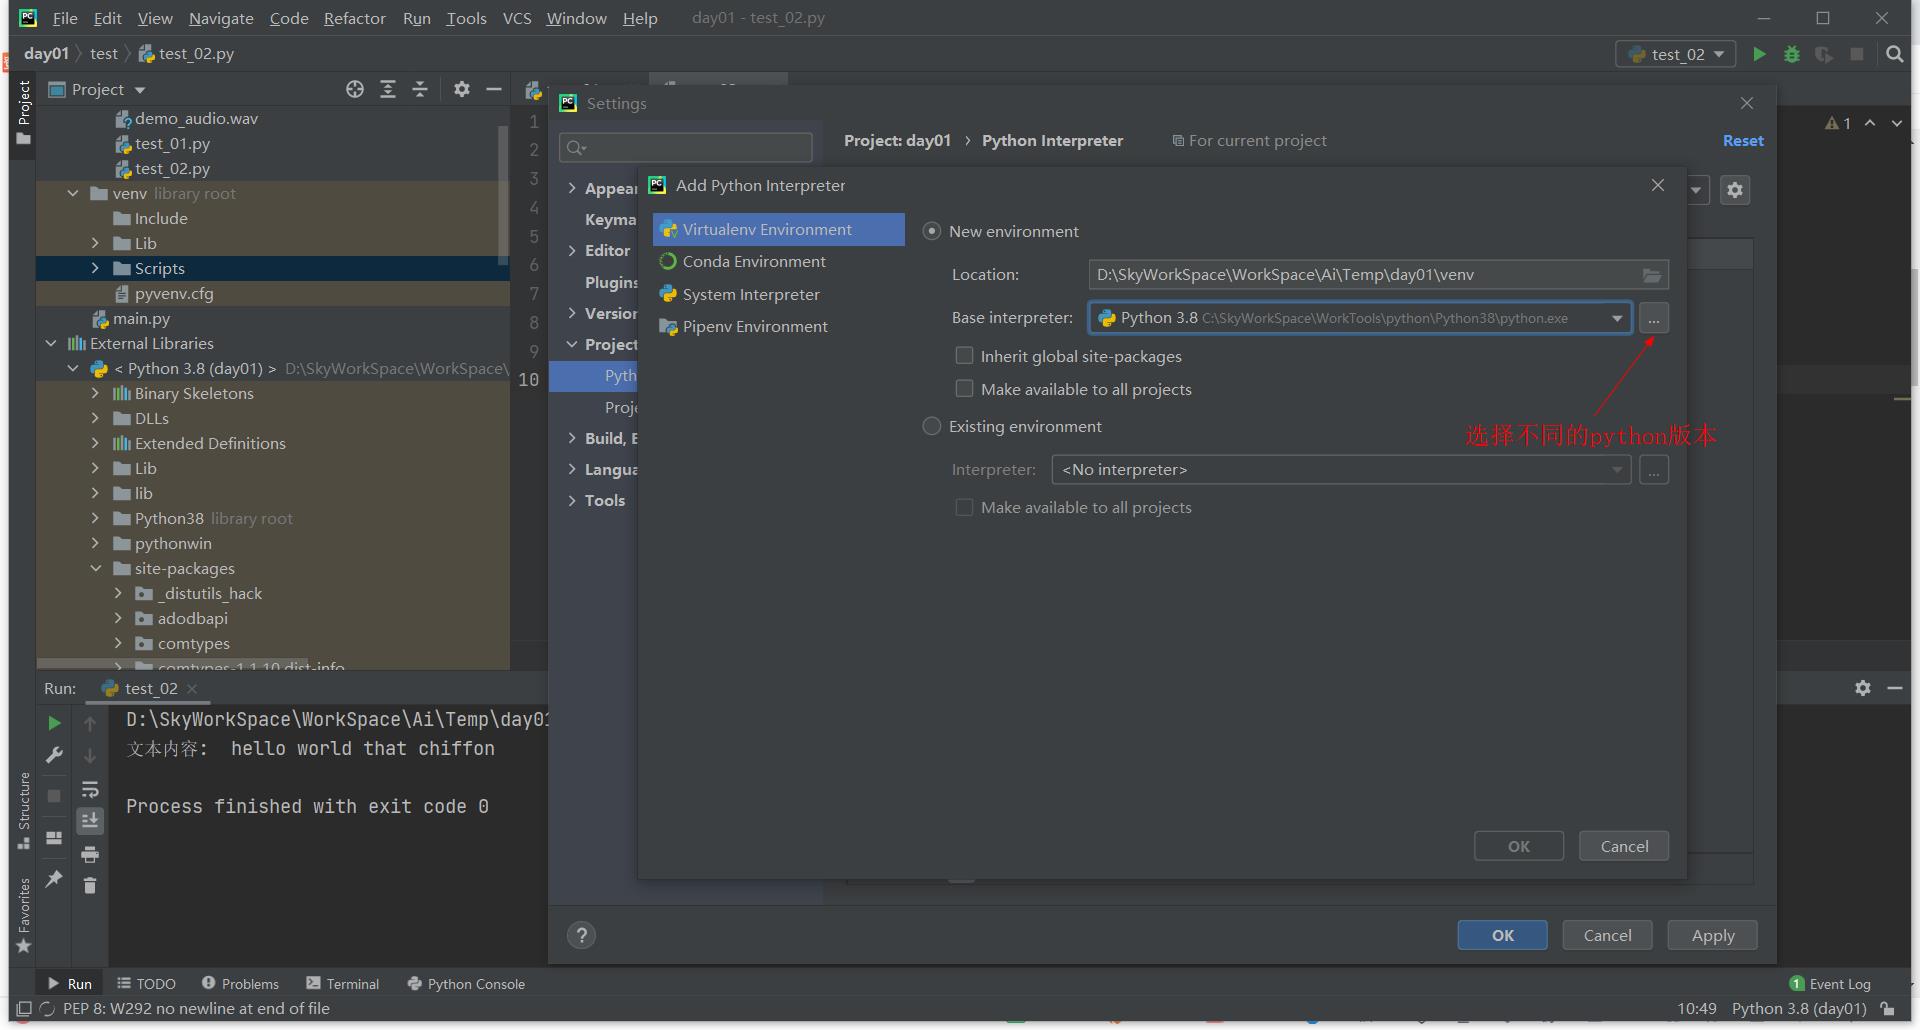Collapse the Scripts folder in project tree

96,268
